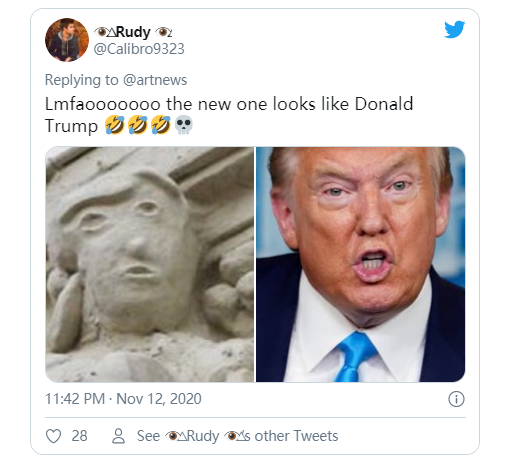The image size is (508, 461).
Task: Click the Rudy display name
Action: click(x=133, y=32)
